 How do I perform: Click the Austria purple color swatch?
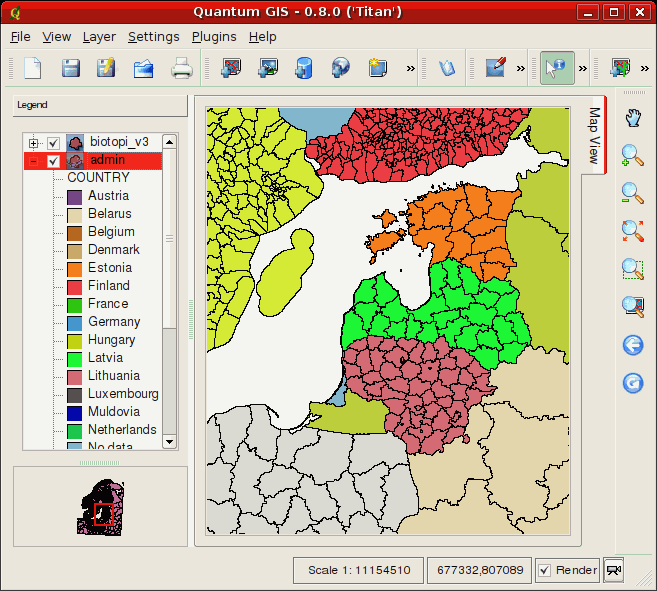click(75, 197)
